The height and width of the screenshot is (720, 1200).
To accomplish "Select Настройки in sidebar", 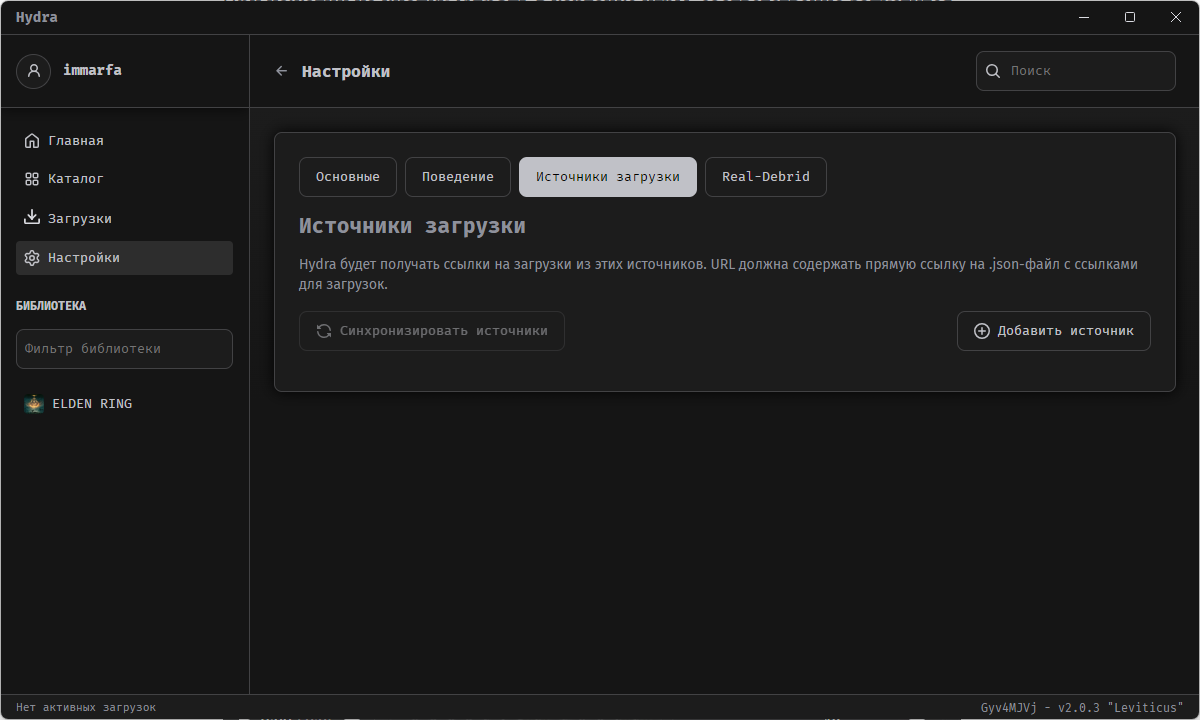I will point(124,258).
